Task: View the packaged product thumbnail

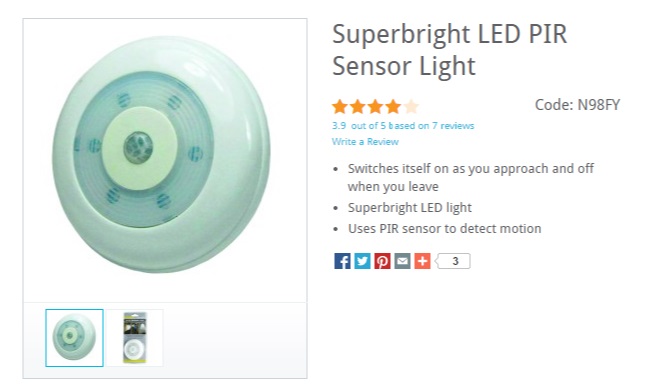Action: (x=135, y=338)
